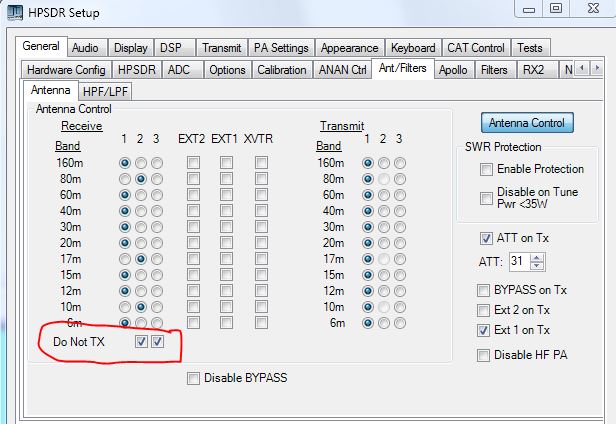Check EXT2 for 30m receive band
Viewport: 616px width, 424px height.
tap(193, 227)
